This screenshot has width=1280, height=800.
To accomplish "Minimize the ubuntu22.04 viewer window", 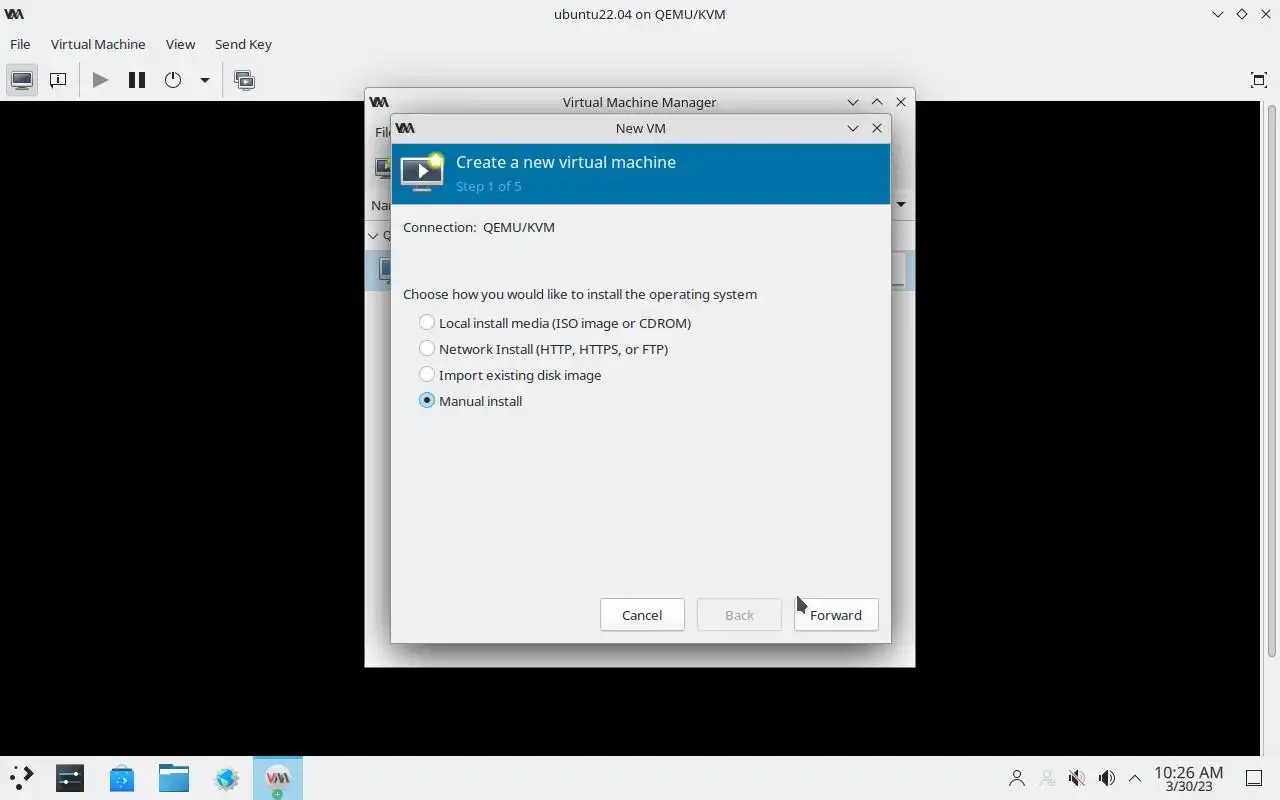I will (x=1217, y=14).
